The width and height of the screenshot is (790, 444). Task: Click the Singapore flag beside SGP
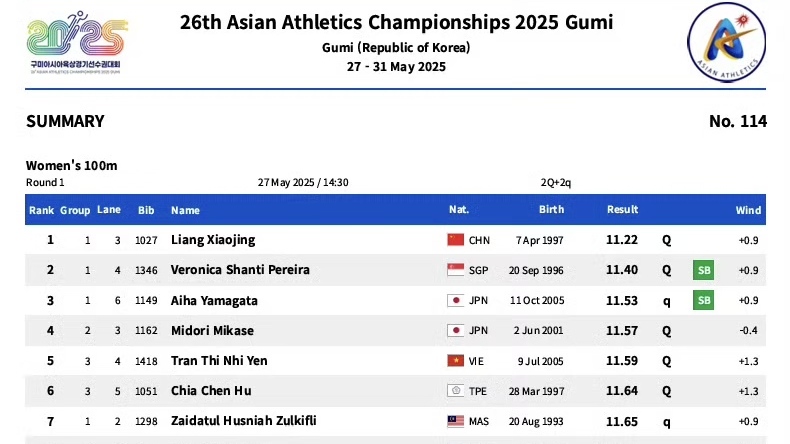point(456,270)
